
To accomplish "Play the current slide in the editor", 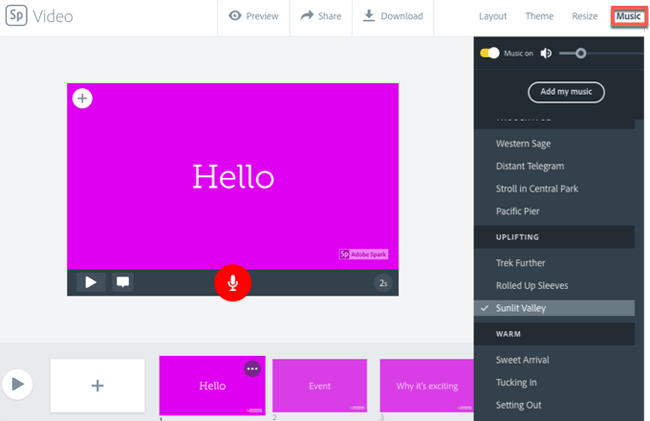I will tap(91, 282).
